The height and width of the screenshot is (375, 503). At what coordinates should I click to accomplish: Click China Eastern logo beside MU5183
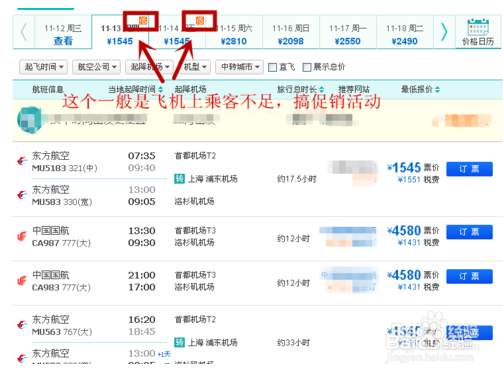pos(22,161)
